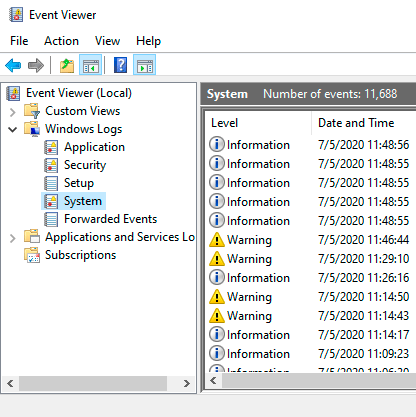Click the Subscriptions icon

pos(32,255)
